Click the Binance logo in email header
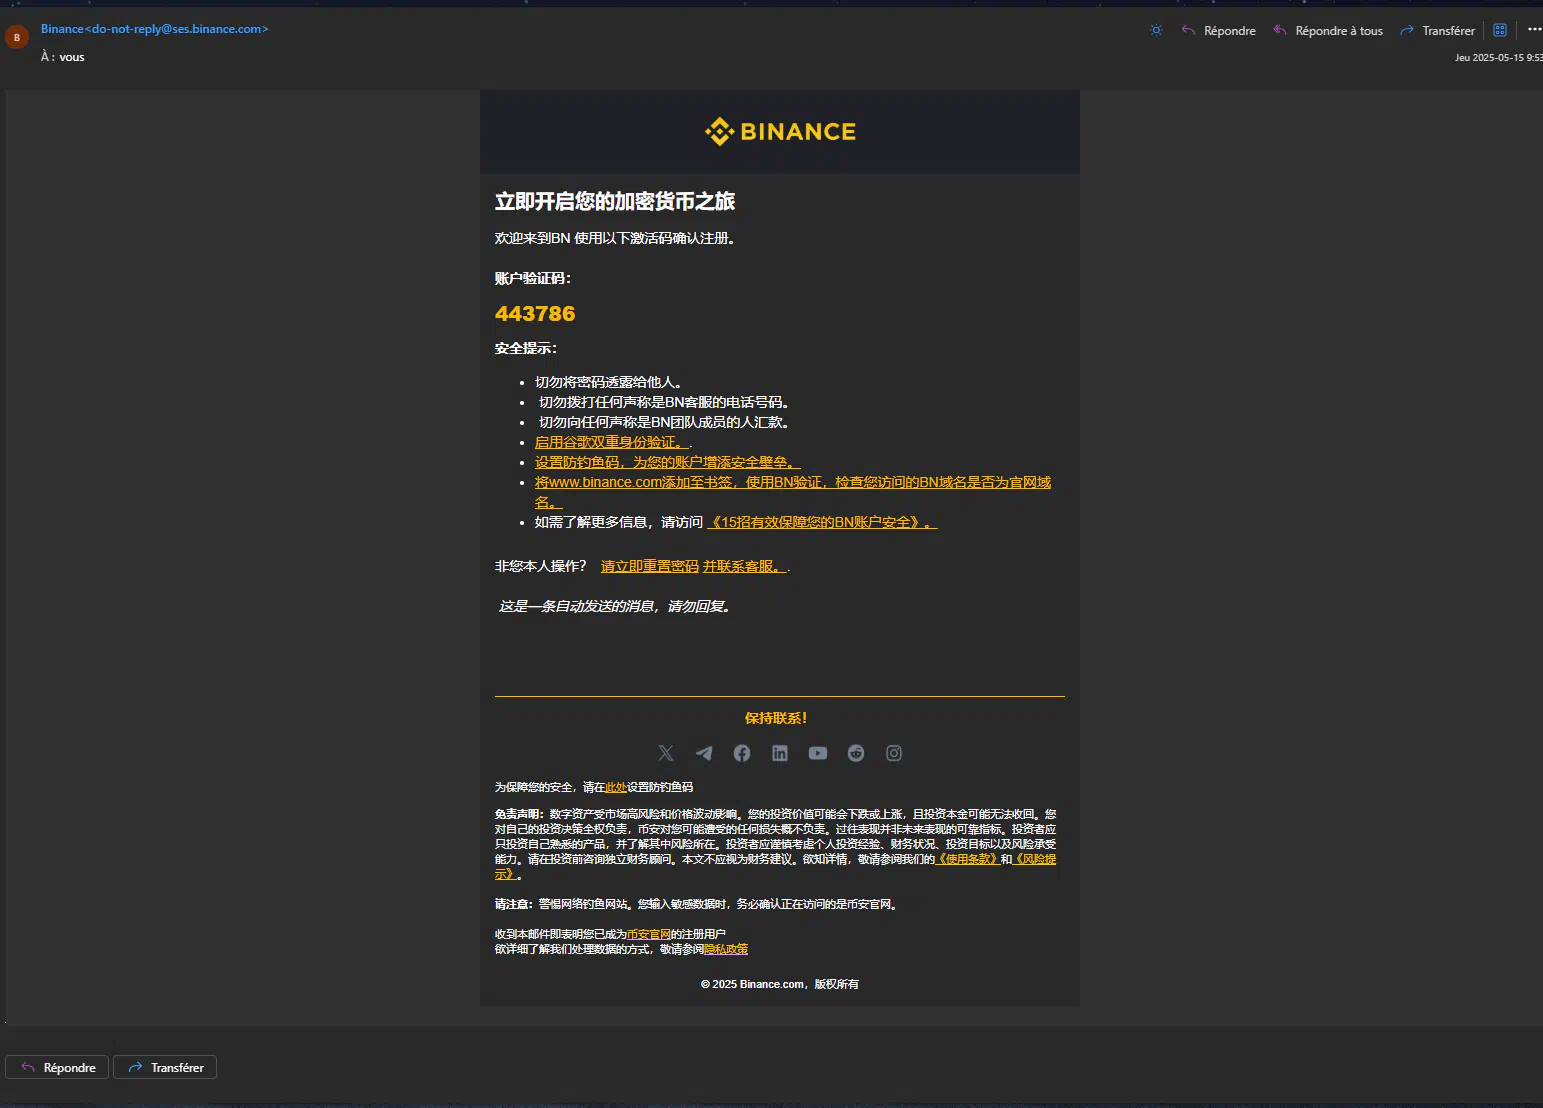This screenshot has height=1108, width=1543. pos(780,131)
